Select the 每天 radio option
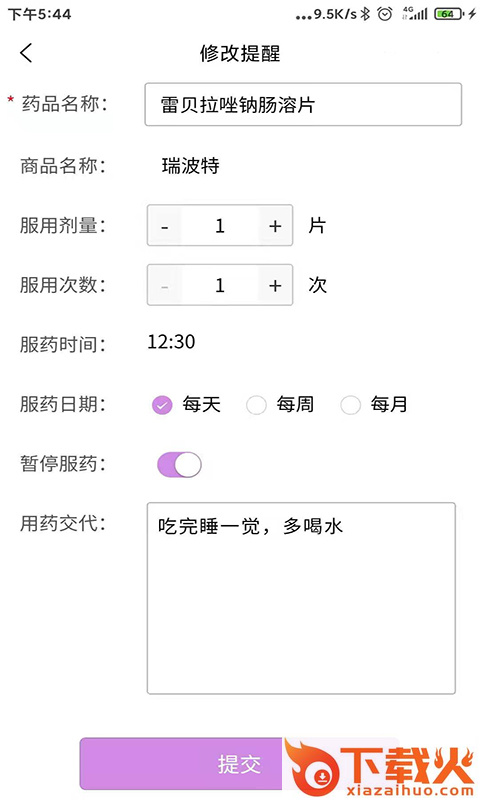 click(x=162, y=405)
